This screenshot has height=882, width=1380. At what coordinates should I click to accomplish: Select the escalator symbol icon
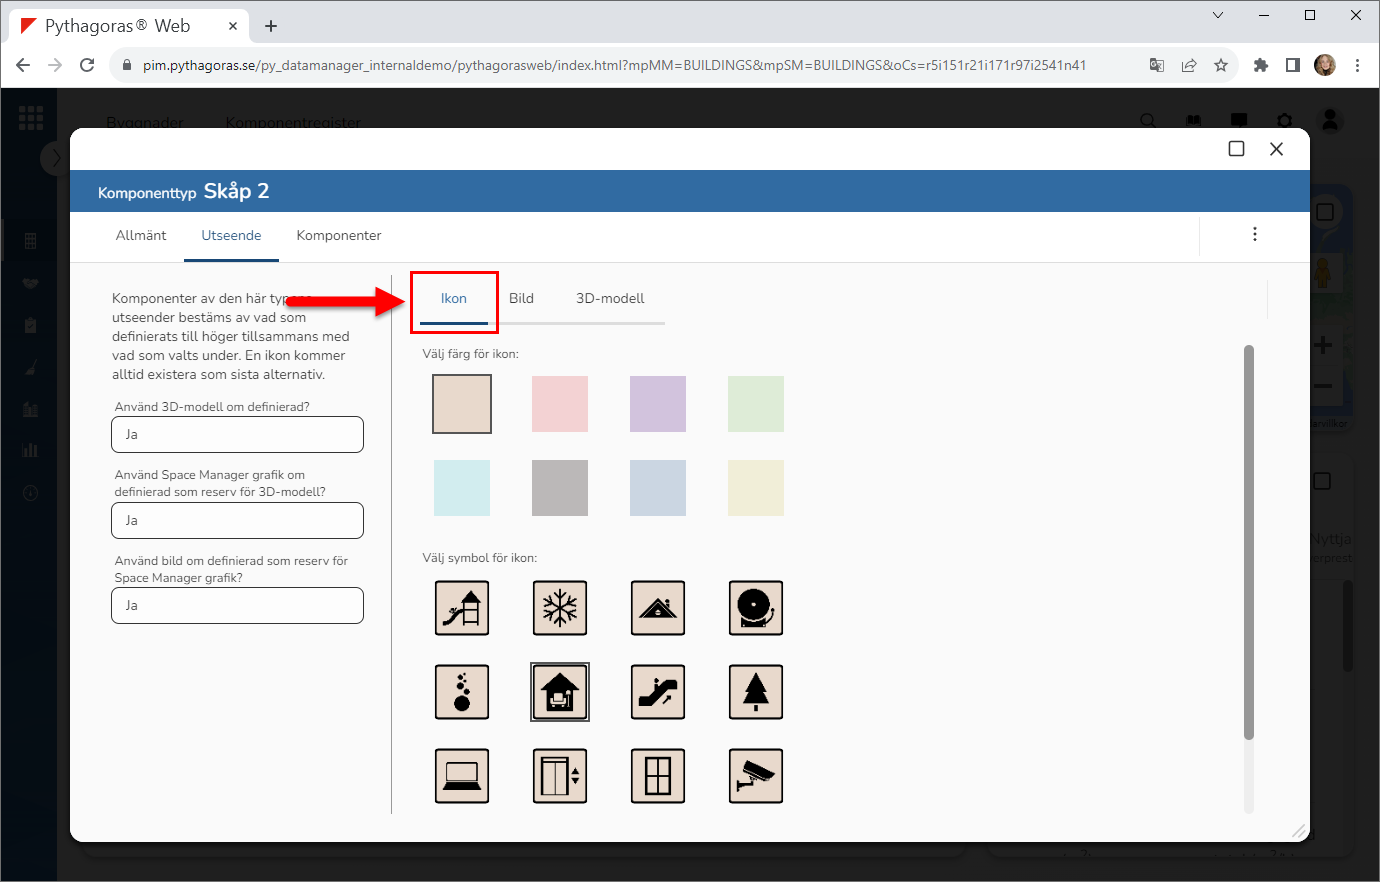[658, 692]
